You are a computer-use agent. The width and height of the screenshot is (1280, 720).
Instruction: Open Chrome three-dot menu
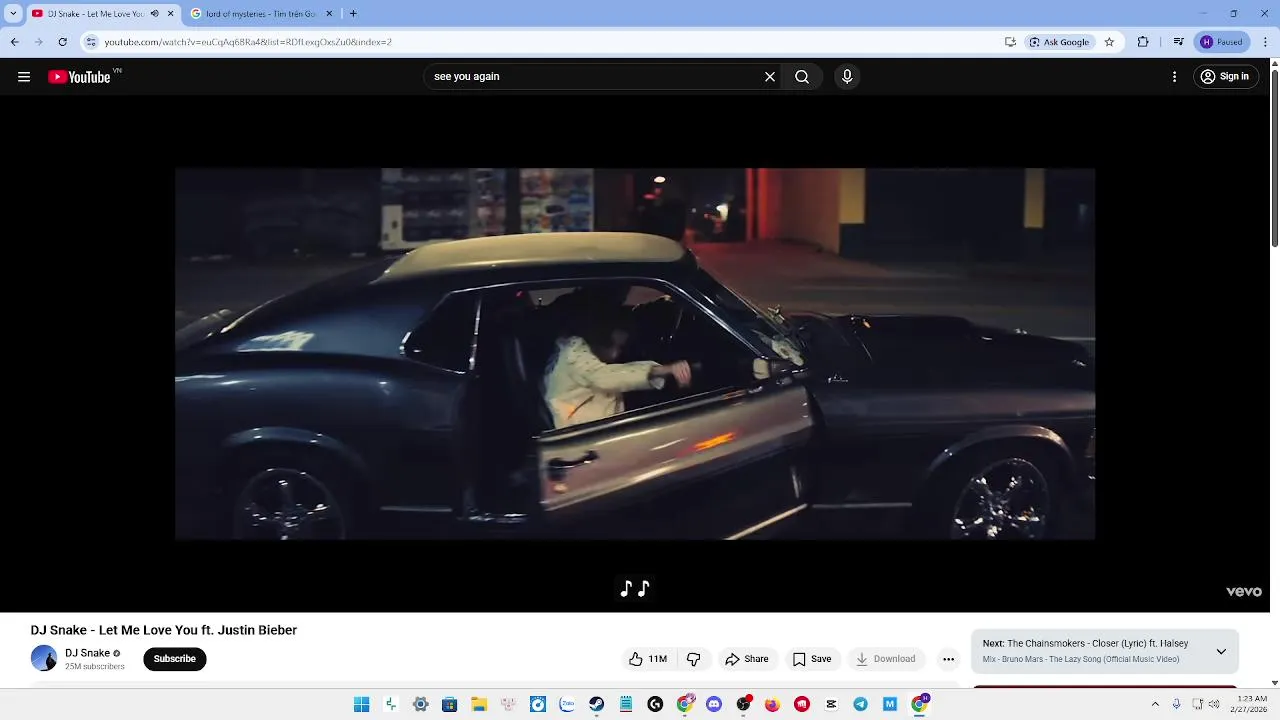[1265, 42]
